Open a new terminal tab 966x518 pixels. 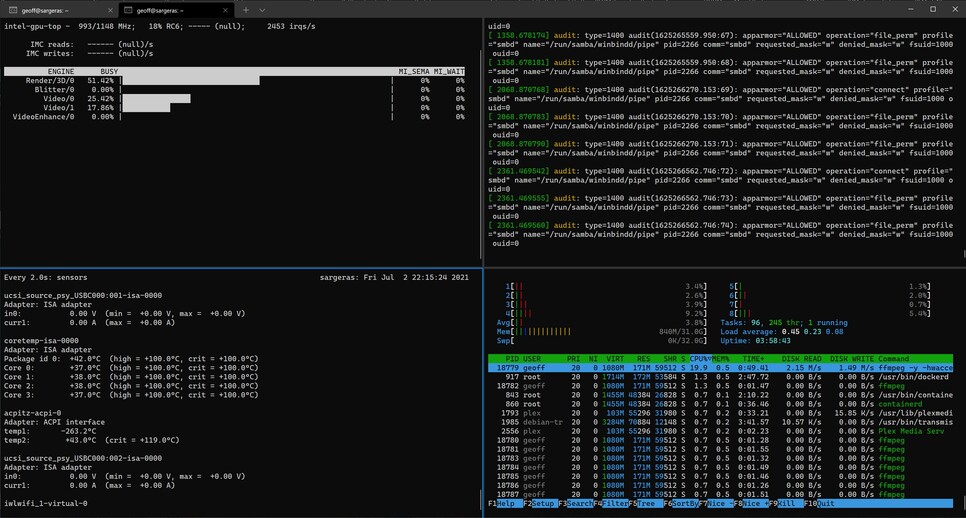click(x=245, y=9)
